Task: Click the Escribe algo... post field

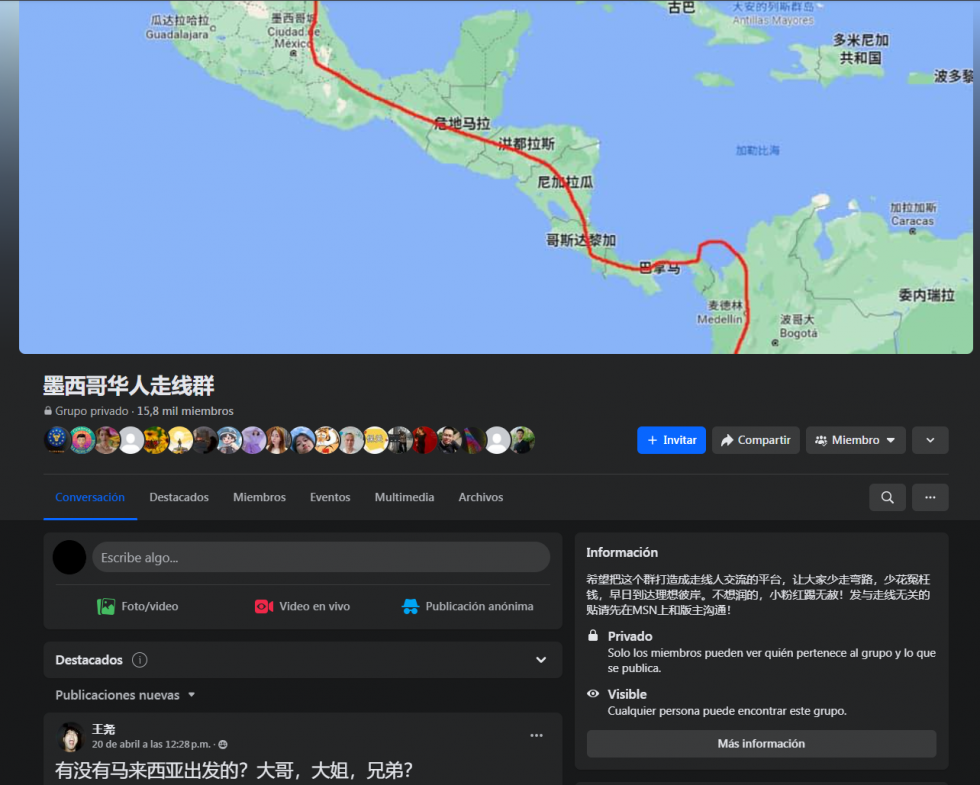Action: coord(321,558)
